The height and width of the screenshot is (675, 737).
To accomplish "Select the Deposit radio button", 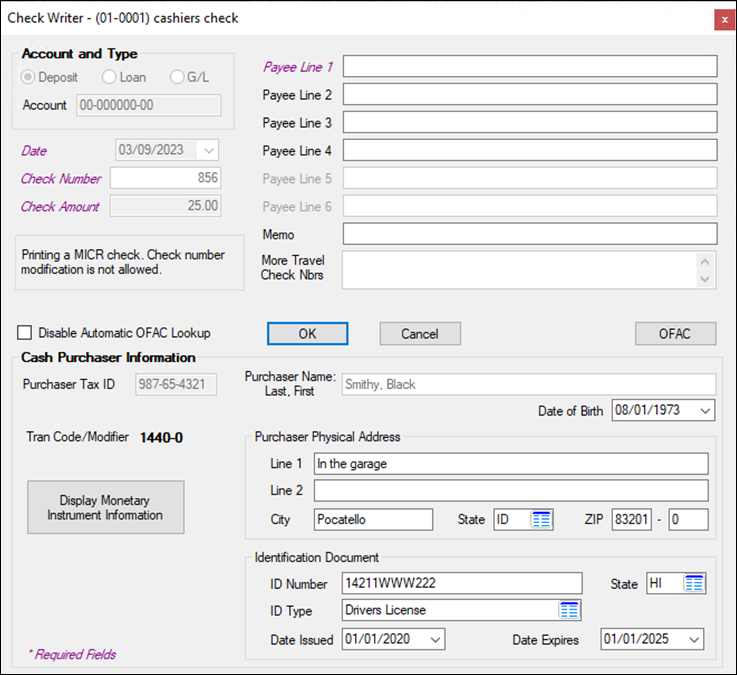I will point(28,77).
